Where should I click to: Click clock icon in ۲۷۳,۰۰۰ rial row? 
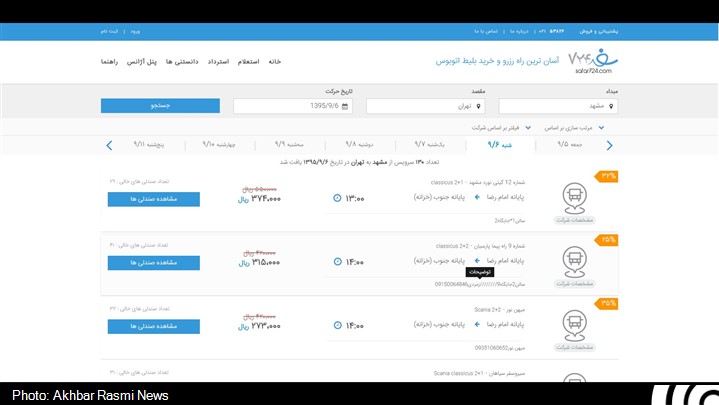tap(337, 325)
